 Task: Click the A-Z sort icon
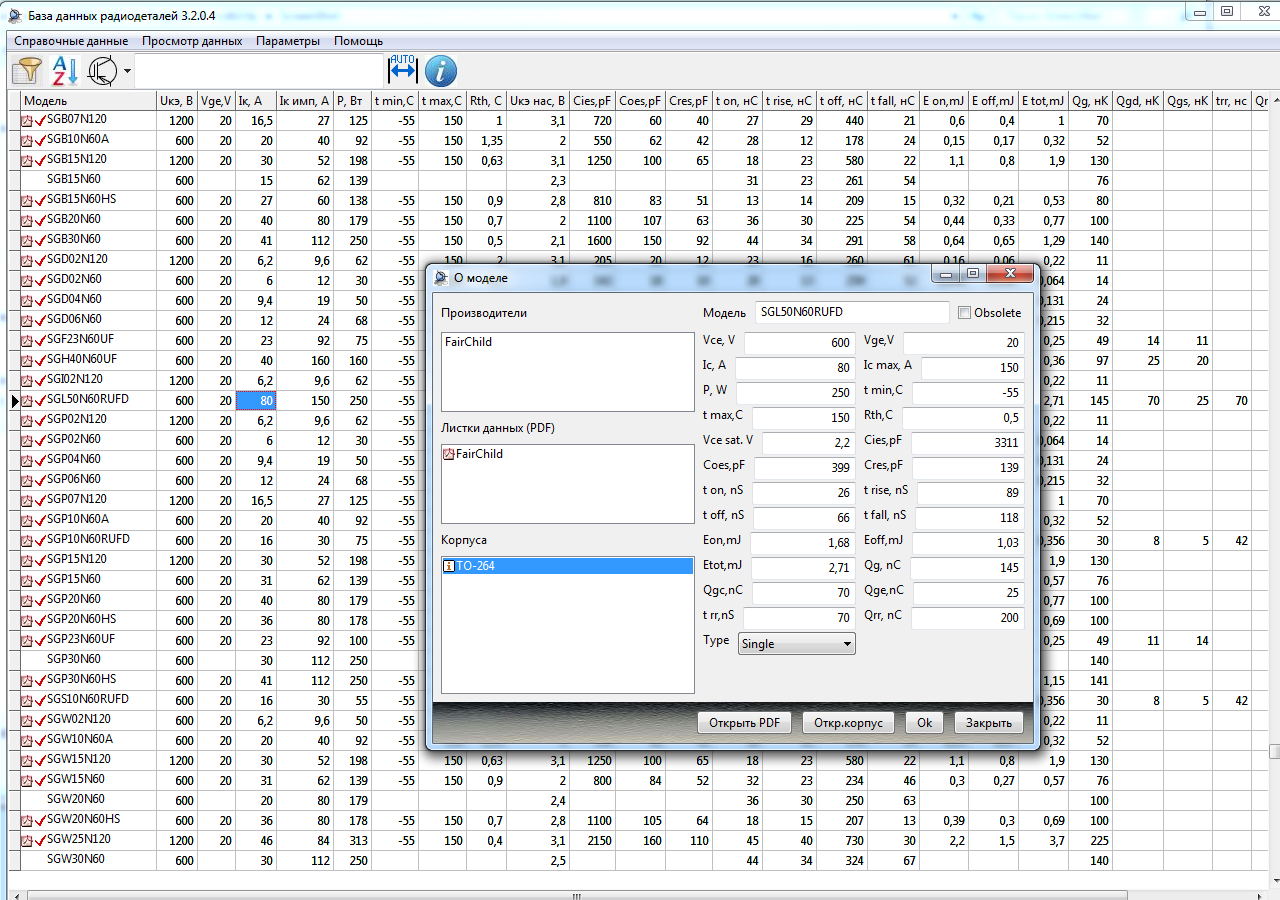tap(65, 70)
